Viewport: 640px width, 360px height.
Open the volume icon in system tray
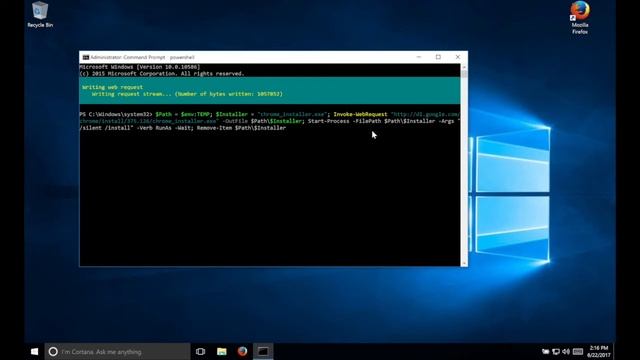566,351
